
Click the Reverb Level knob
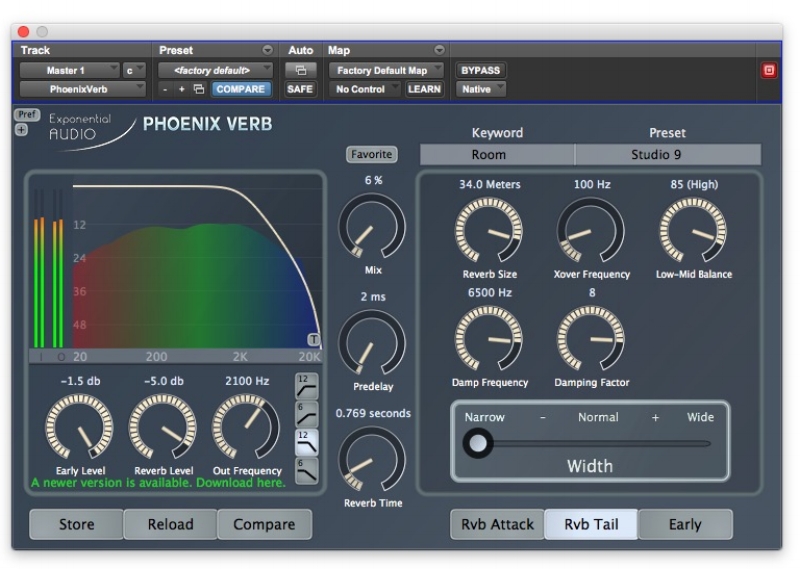pos(162,427)
